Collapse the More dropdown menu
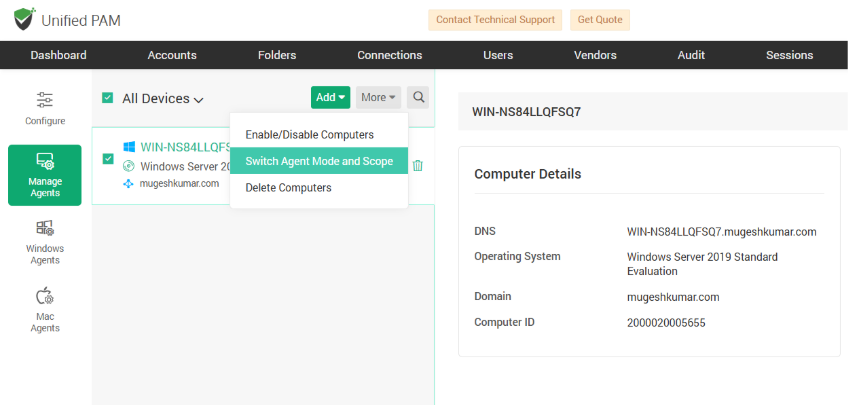 pos(378,97)
